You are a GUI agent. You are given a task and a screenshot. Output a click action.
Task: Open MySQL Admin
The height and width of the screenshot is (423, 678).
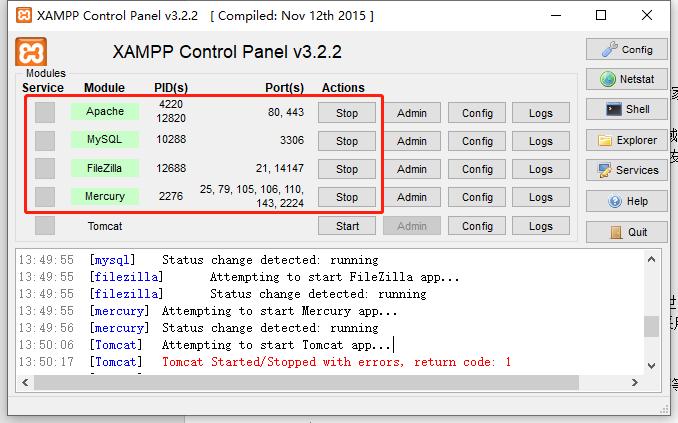[412, 141]
